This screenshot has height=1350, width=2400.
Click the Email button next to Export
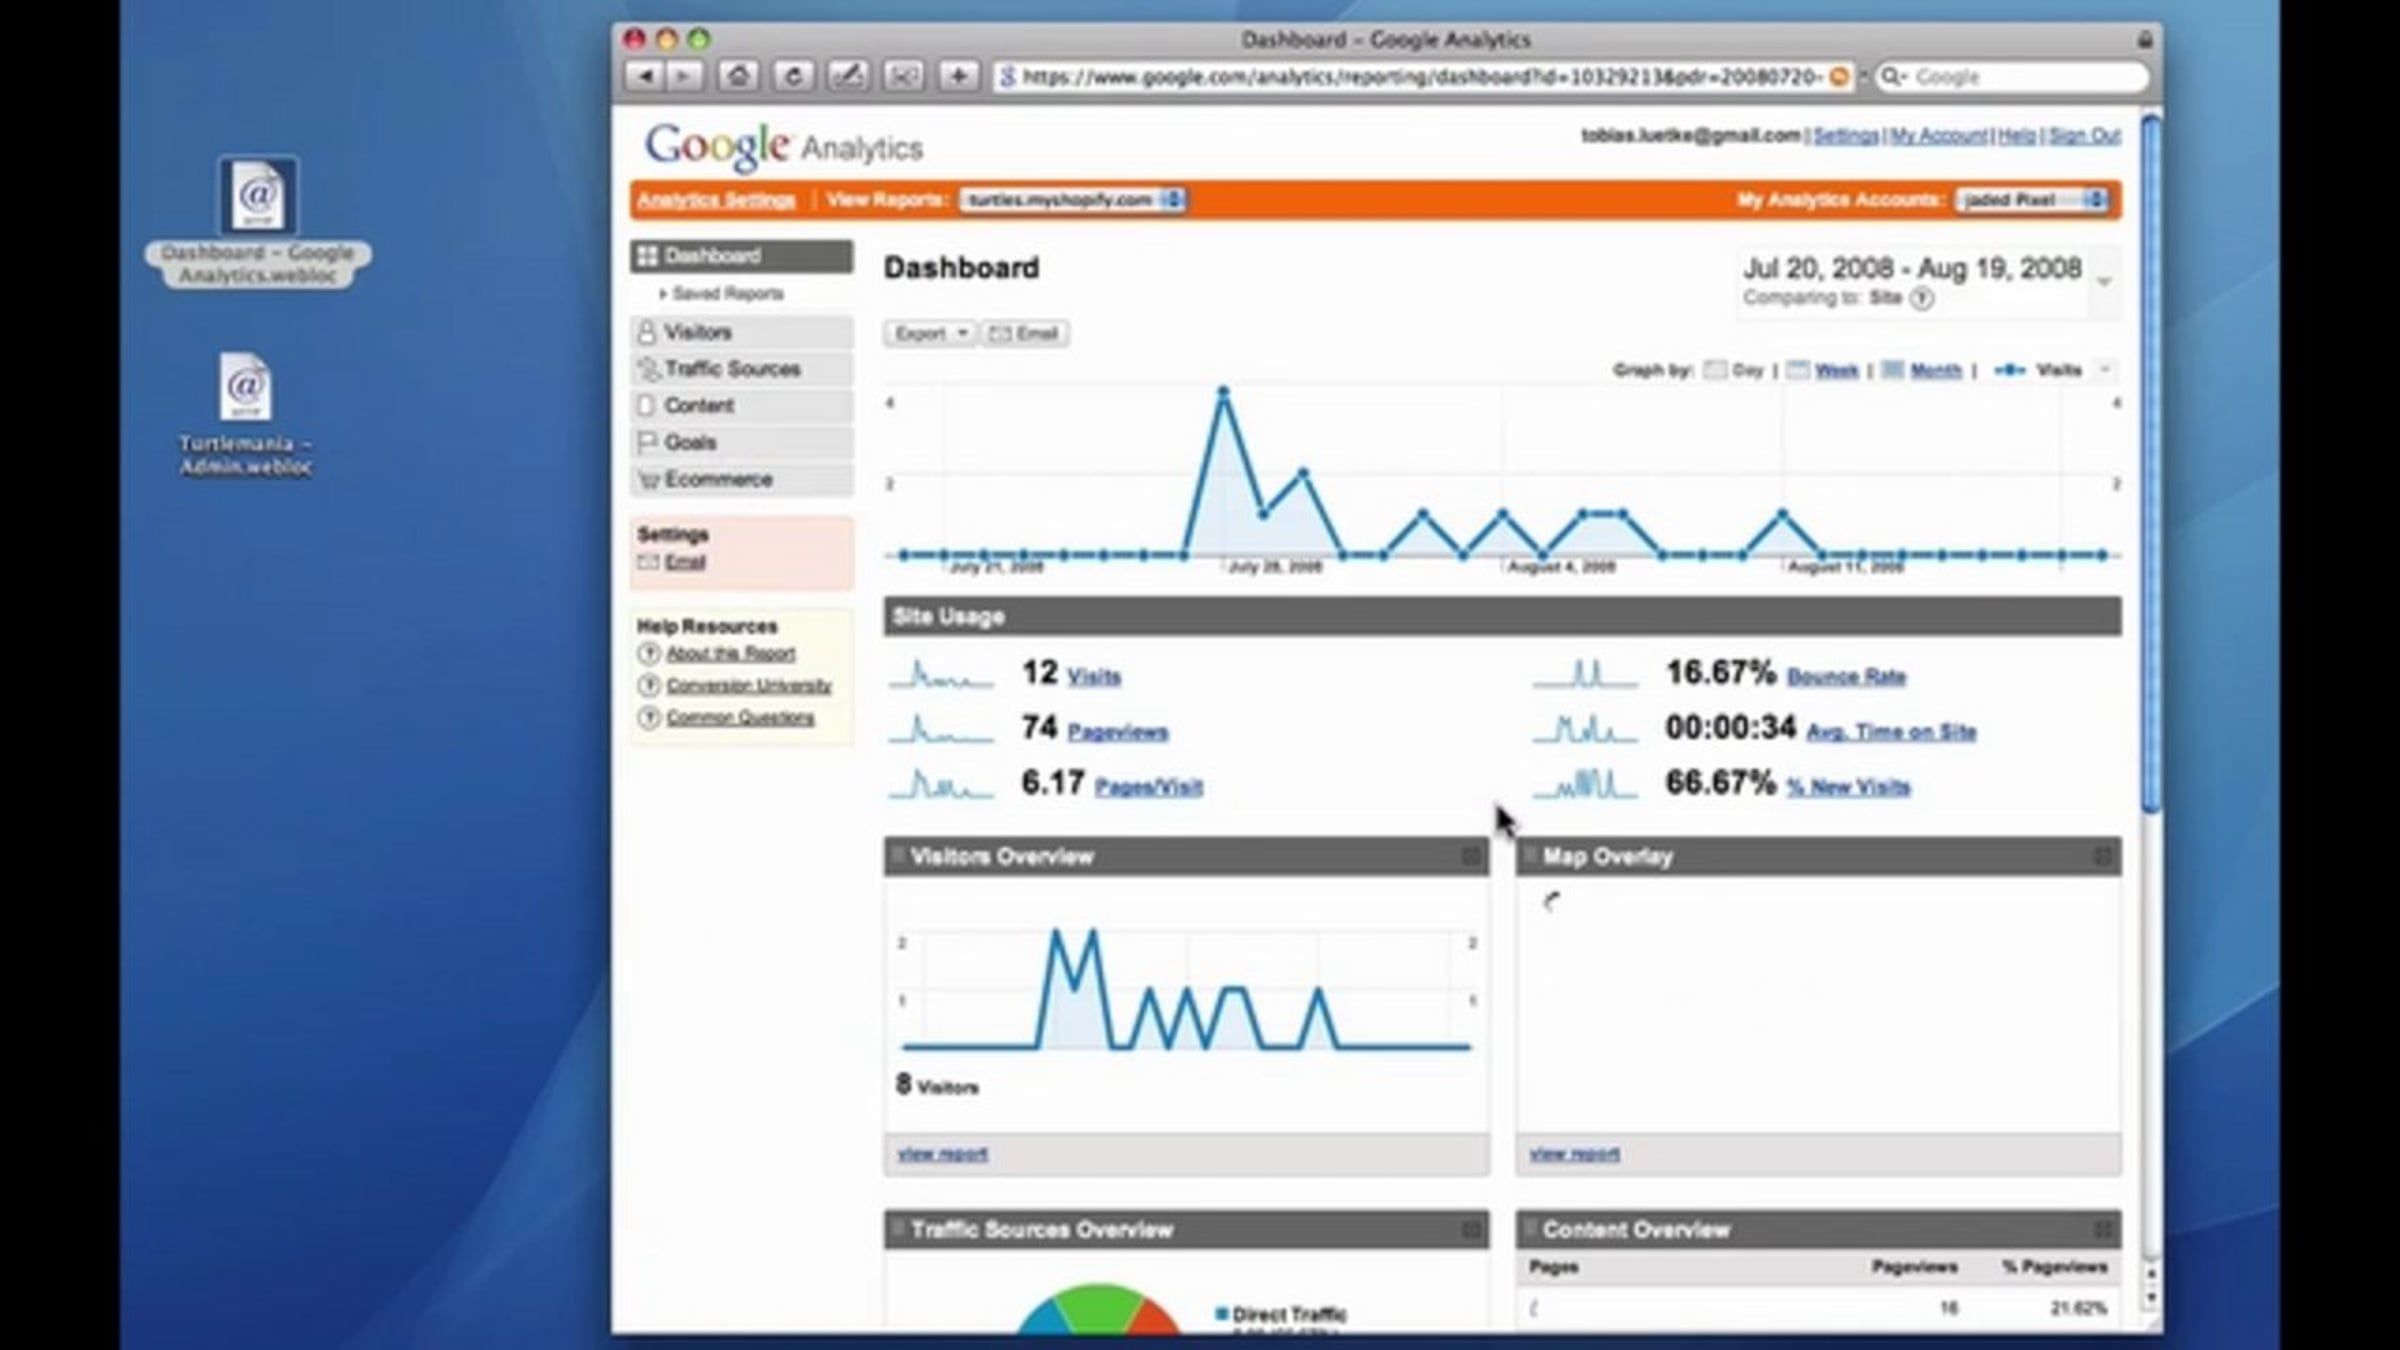pyautogui.click(x=1024, y=333)
